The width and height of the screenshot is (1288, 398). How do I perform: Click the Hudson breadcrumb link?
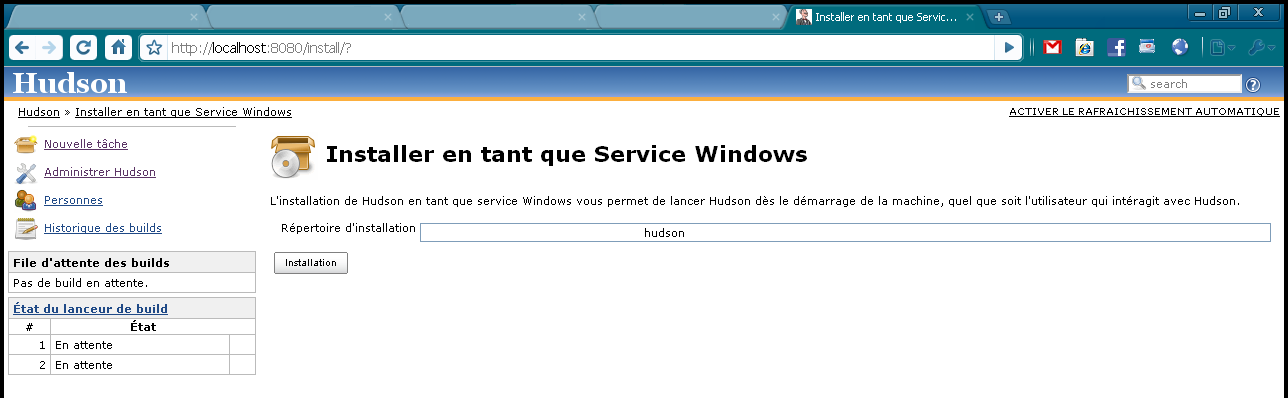(x=39, y=112)
